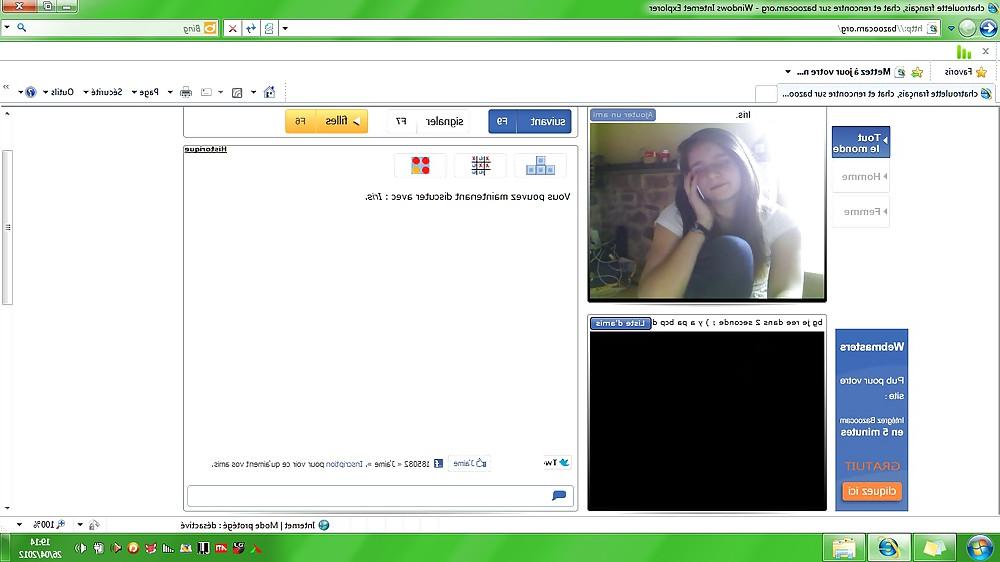The width and height of the screenshot is (1000, 562).
Task: Select the Homme filter option
Action: click(860, 177)
